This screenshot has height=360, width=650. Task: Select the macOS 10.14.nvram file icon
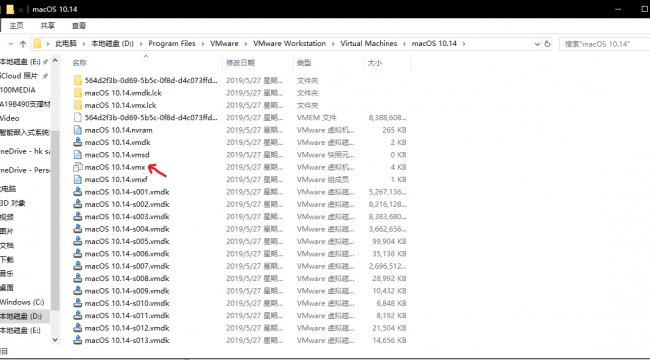tap(78, 130)
